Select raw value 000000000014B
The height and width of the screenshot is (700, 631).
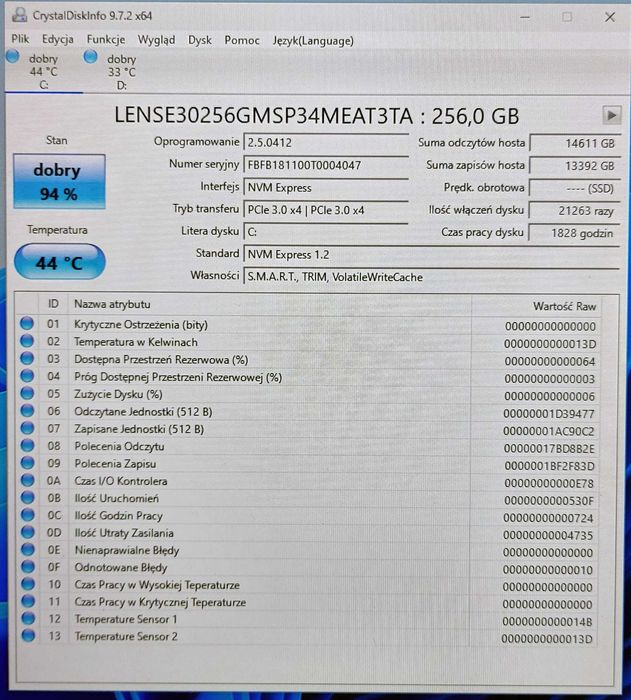547,621
